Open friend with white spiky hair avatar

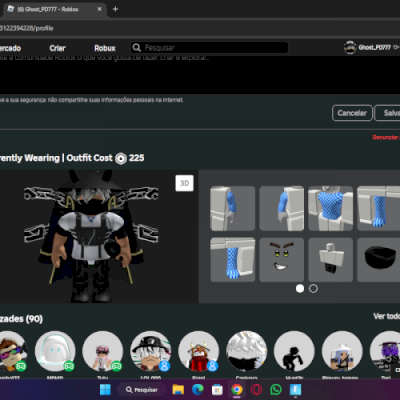[247, 351]
